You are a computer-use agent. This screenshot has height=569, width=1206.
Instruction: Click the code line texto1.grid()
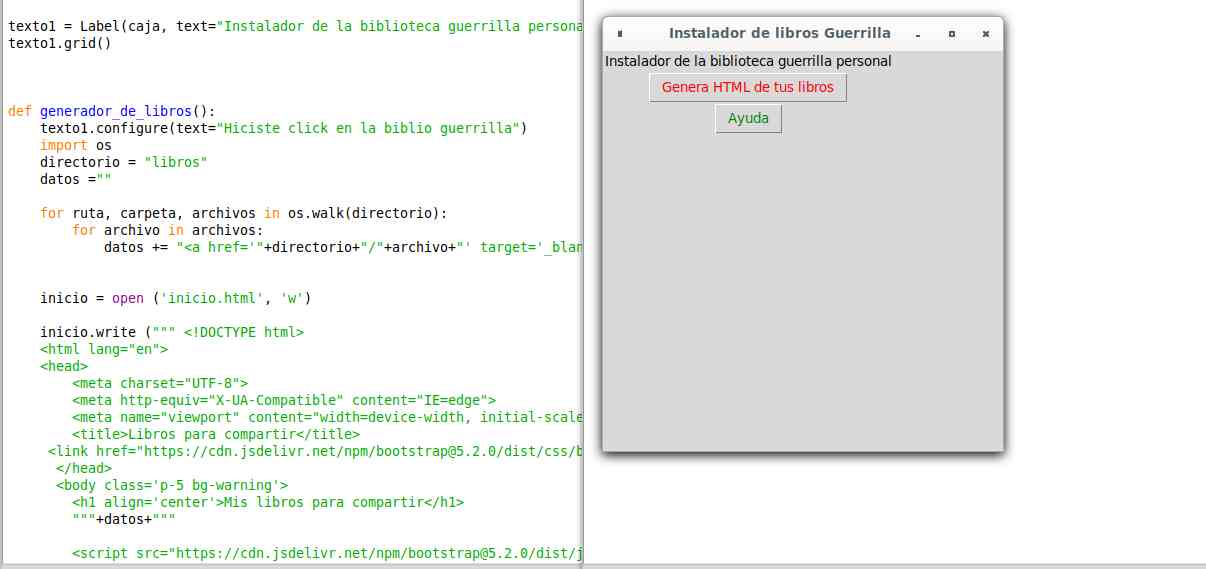[60, 43]
